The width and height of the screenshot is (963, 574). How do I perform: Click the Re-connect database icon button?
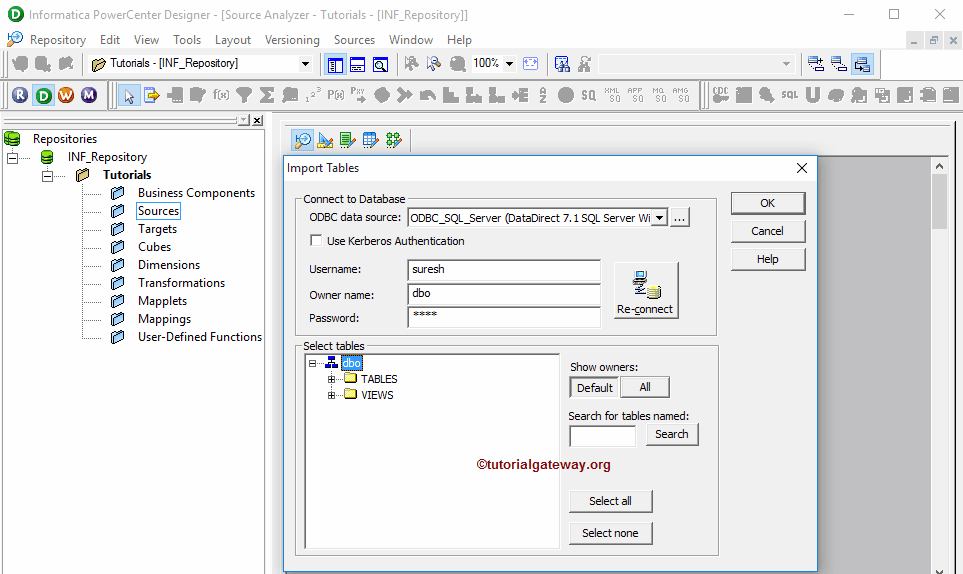click(646, 290)
